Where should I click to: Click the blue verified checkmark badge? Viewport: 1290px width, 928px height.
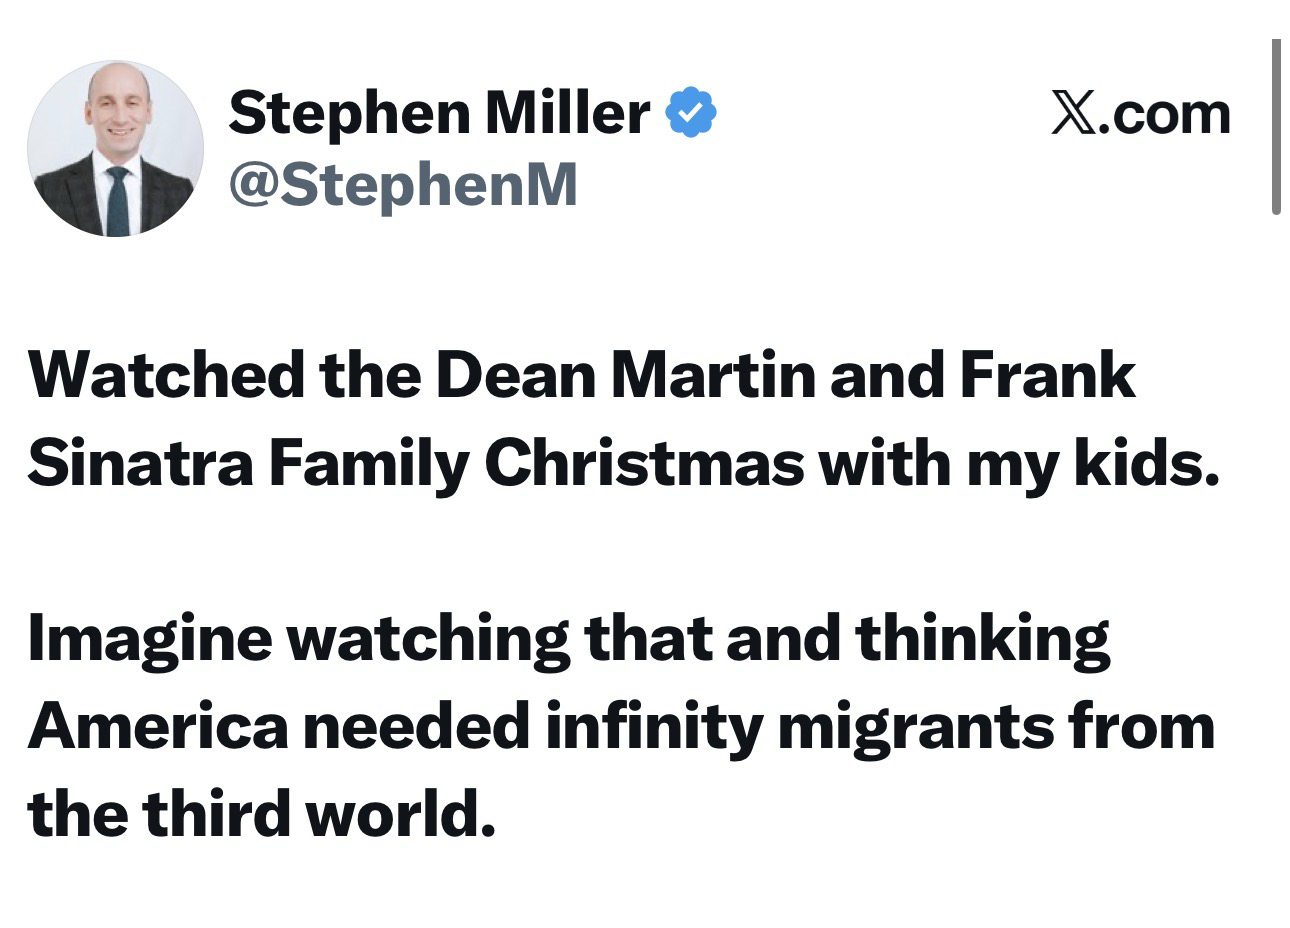tap(691, 111)
